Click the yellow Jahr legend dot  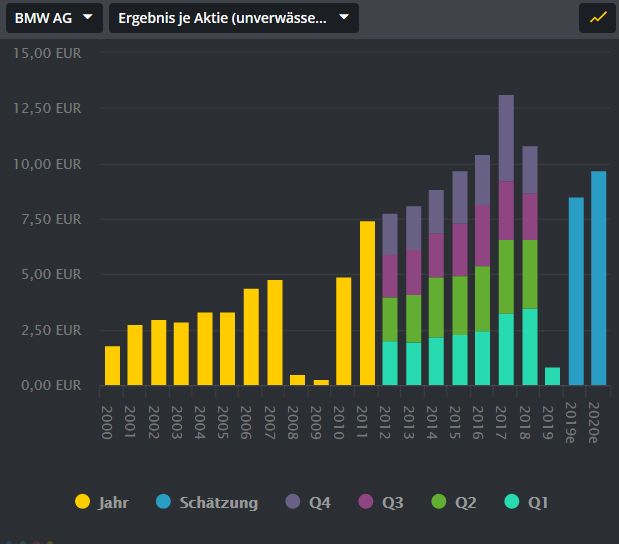click(x=82, y=502)
